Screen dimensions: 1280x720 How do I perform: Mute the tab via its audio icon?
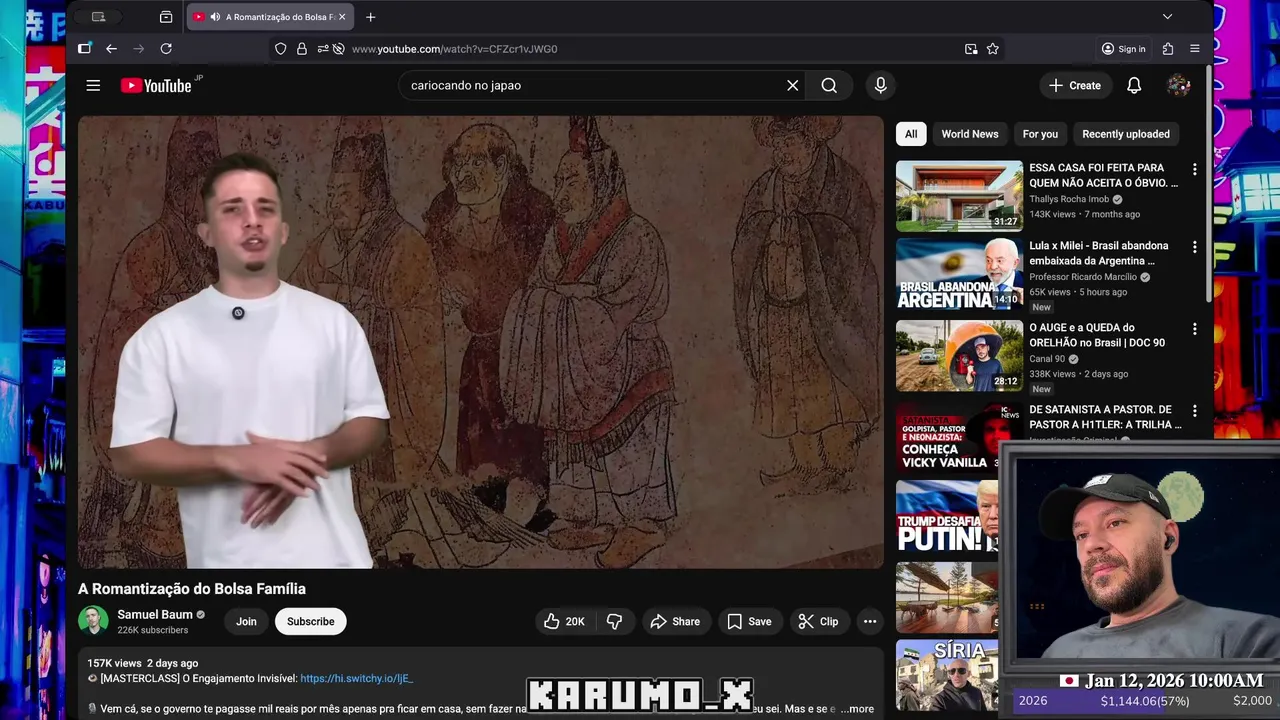coord(215,17)
